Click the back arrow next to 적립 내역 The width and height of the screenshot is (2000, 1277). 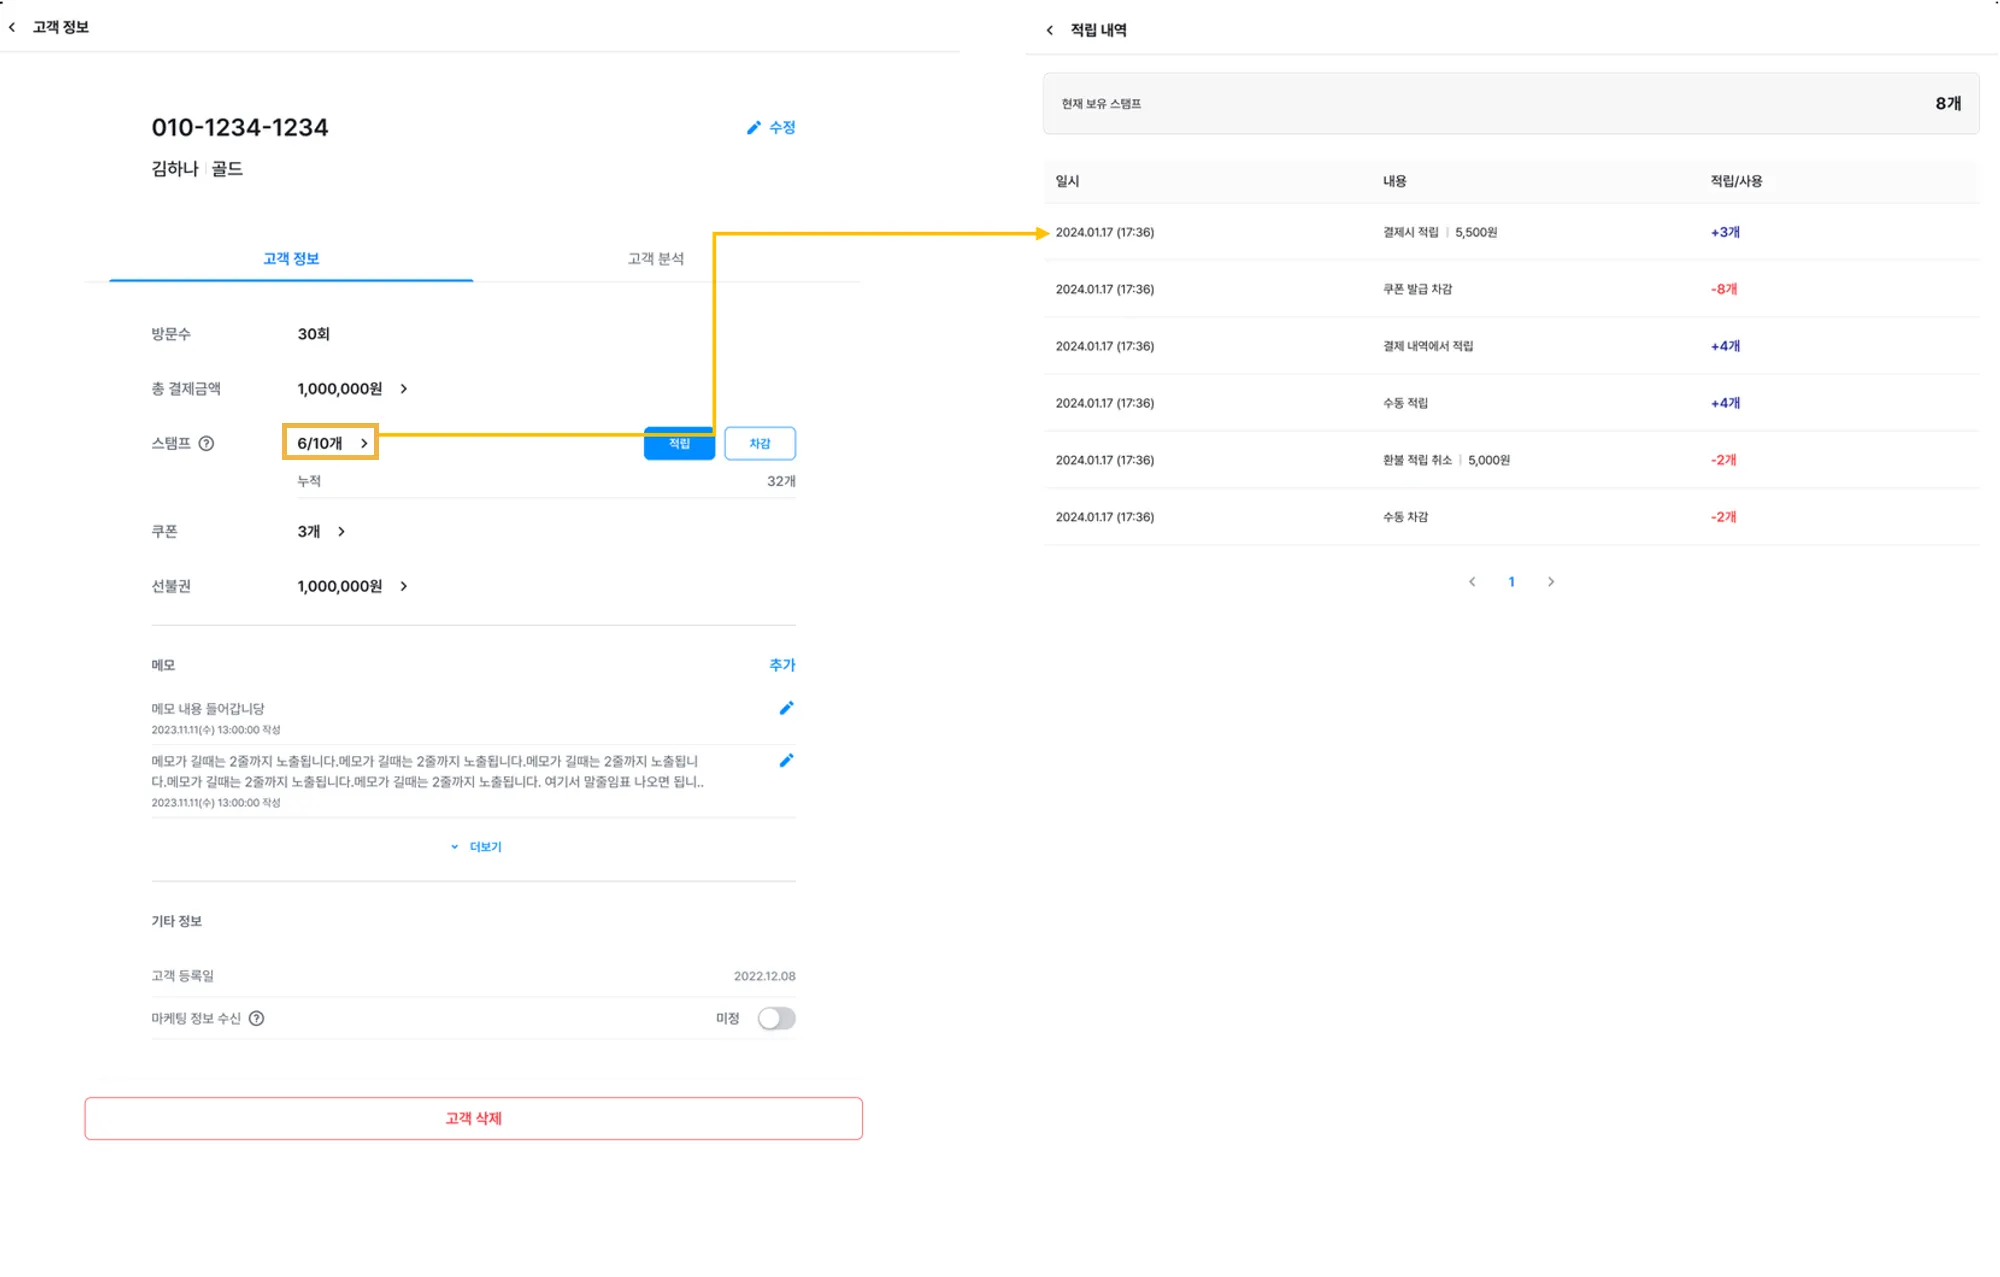[x=1049, y=30]
